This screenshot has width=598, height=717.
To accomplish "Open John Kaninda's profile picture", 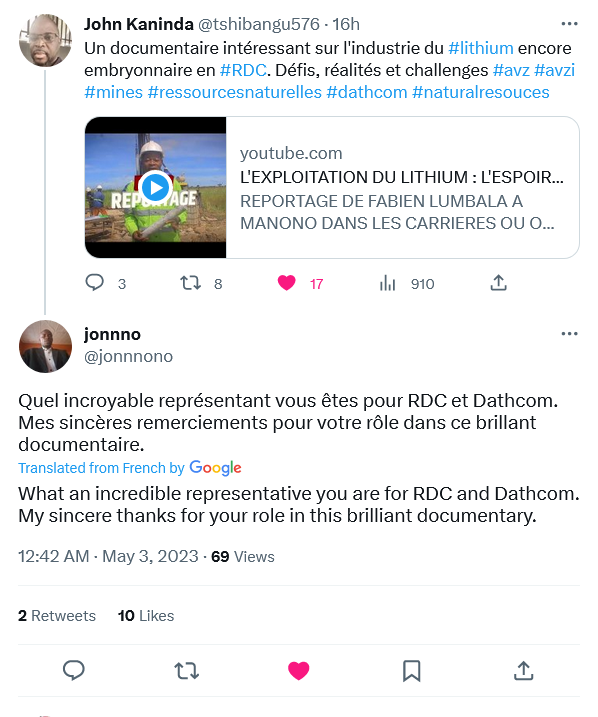I will pos(45,40).
